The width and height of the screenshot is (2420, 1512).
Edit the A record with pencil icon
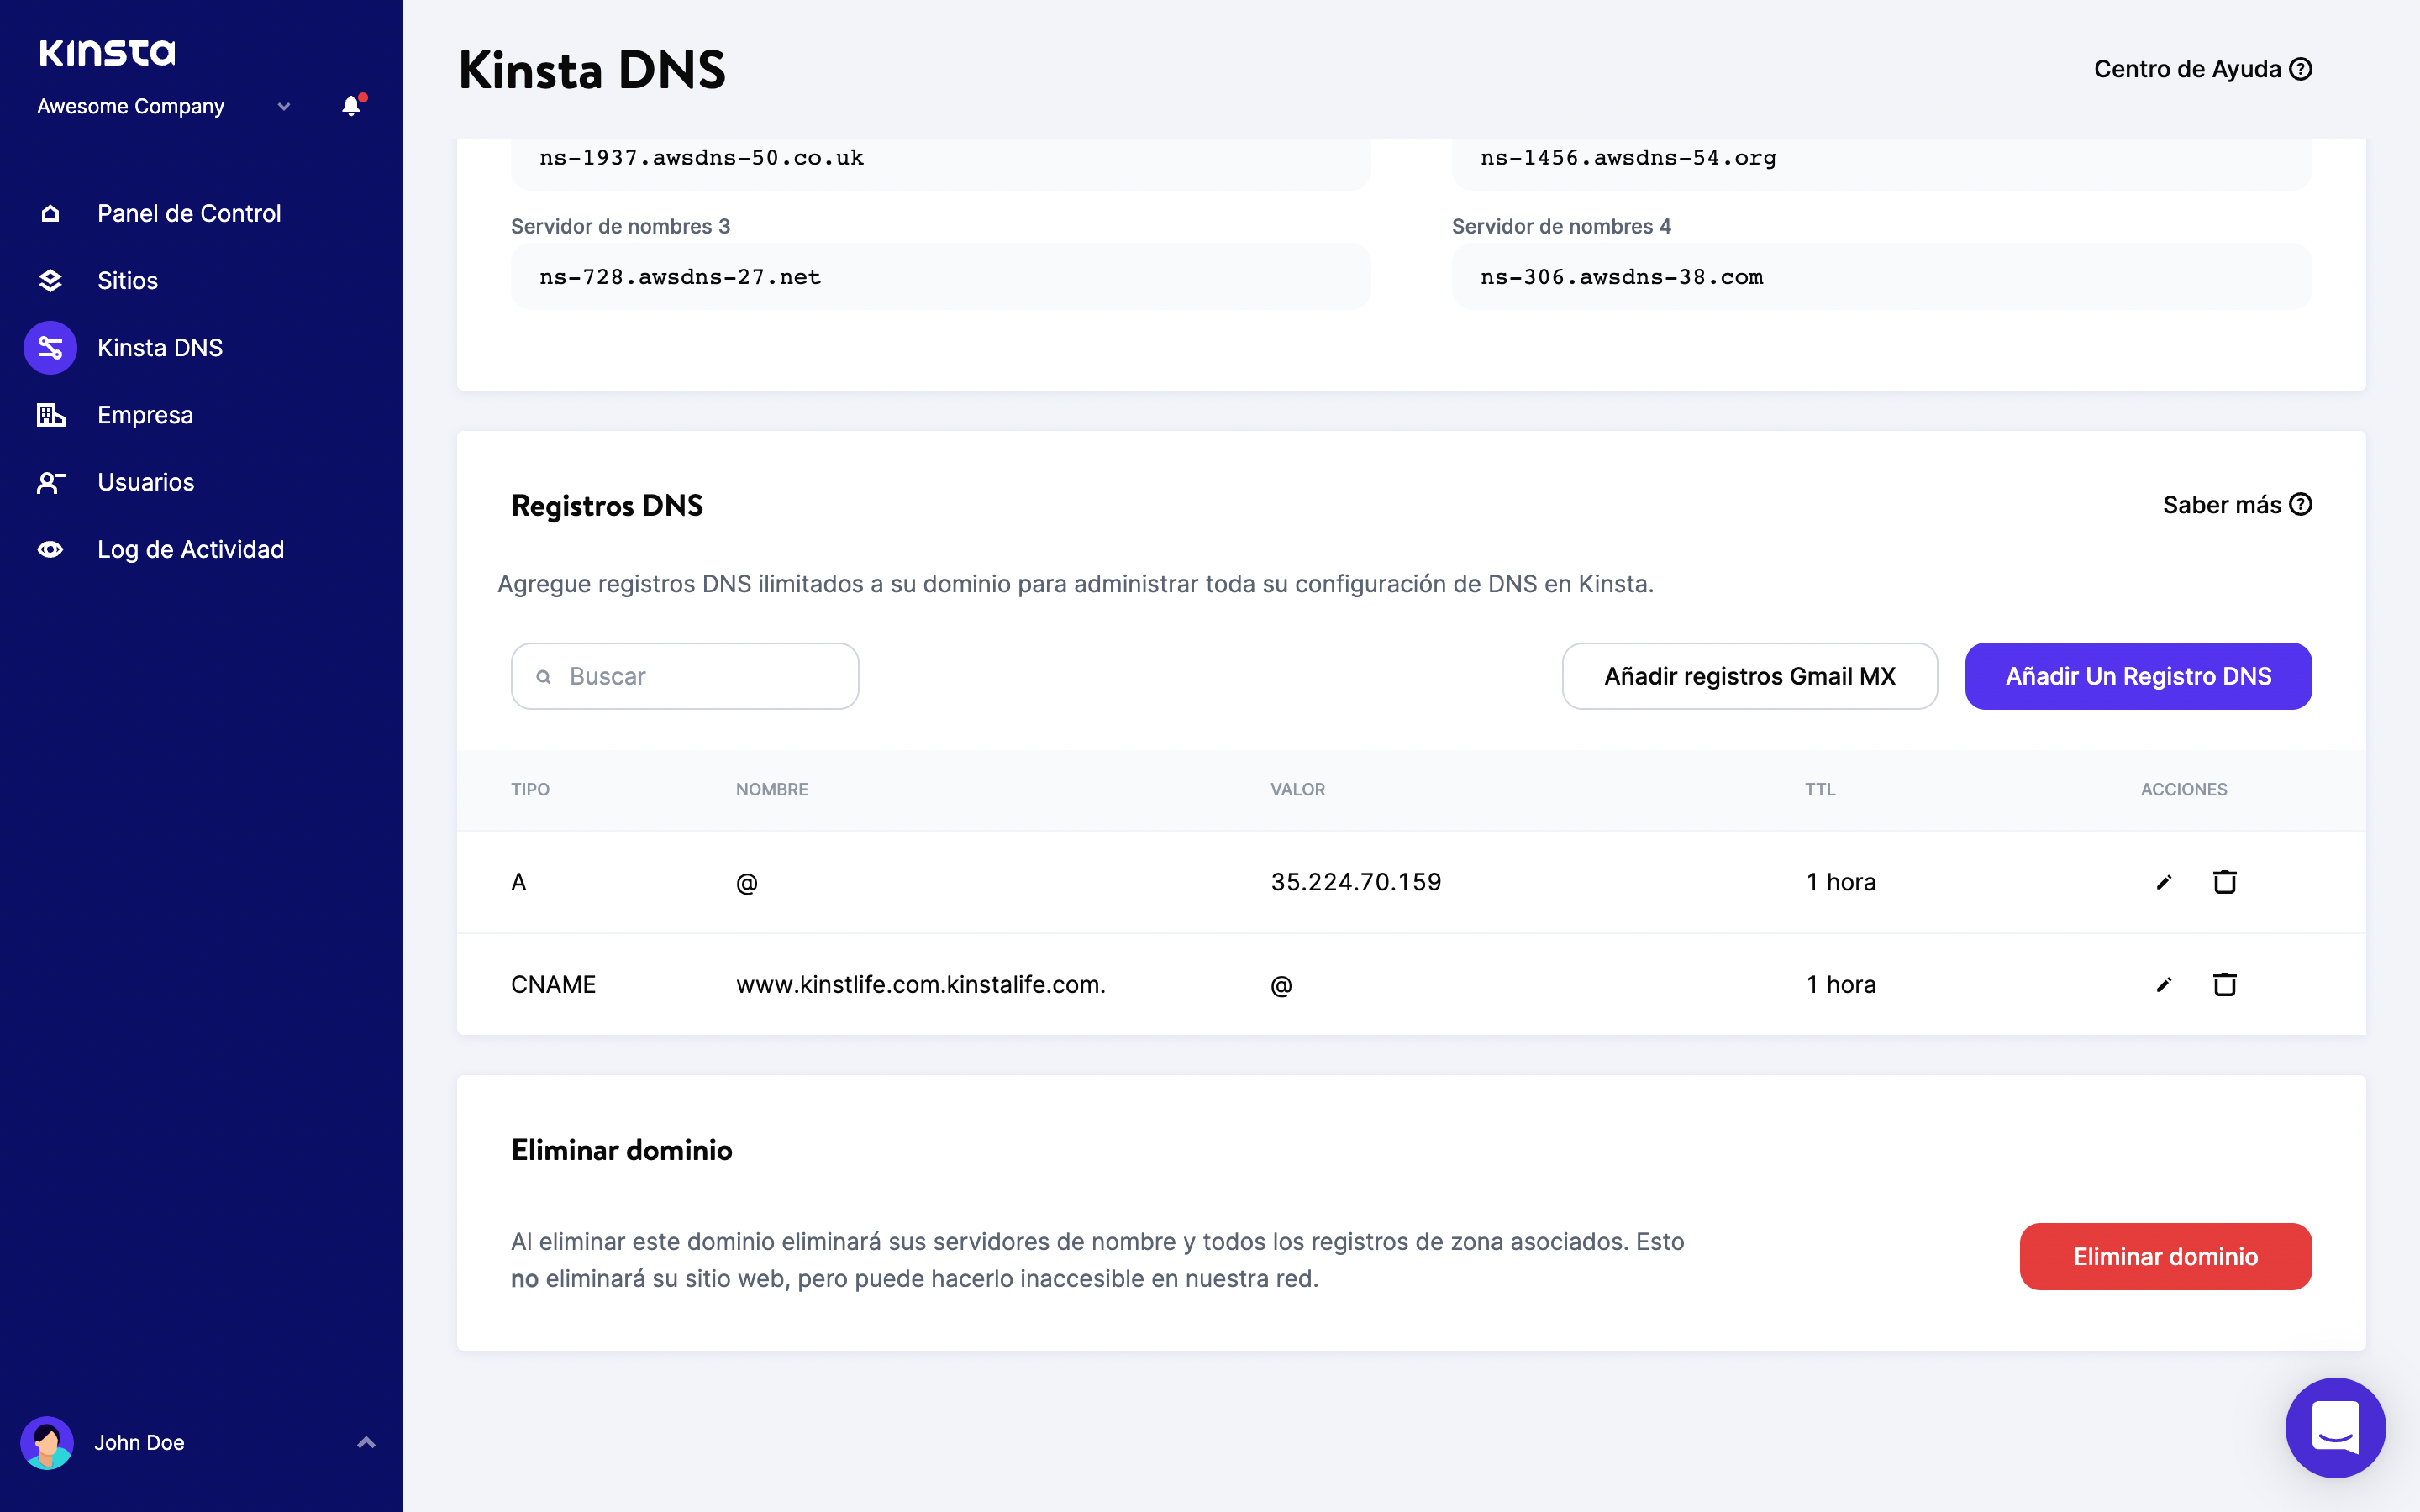pos(2164,882)
